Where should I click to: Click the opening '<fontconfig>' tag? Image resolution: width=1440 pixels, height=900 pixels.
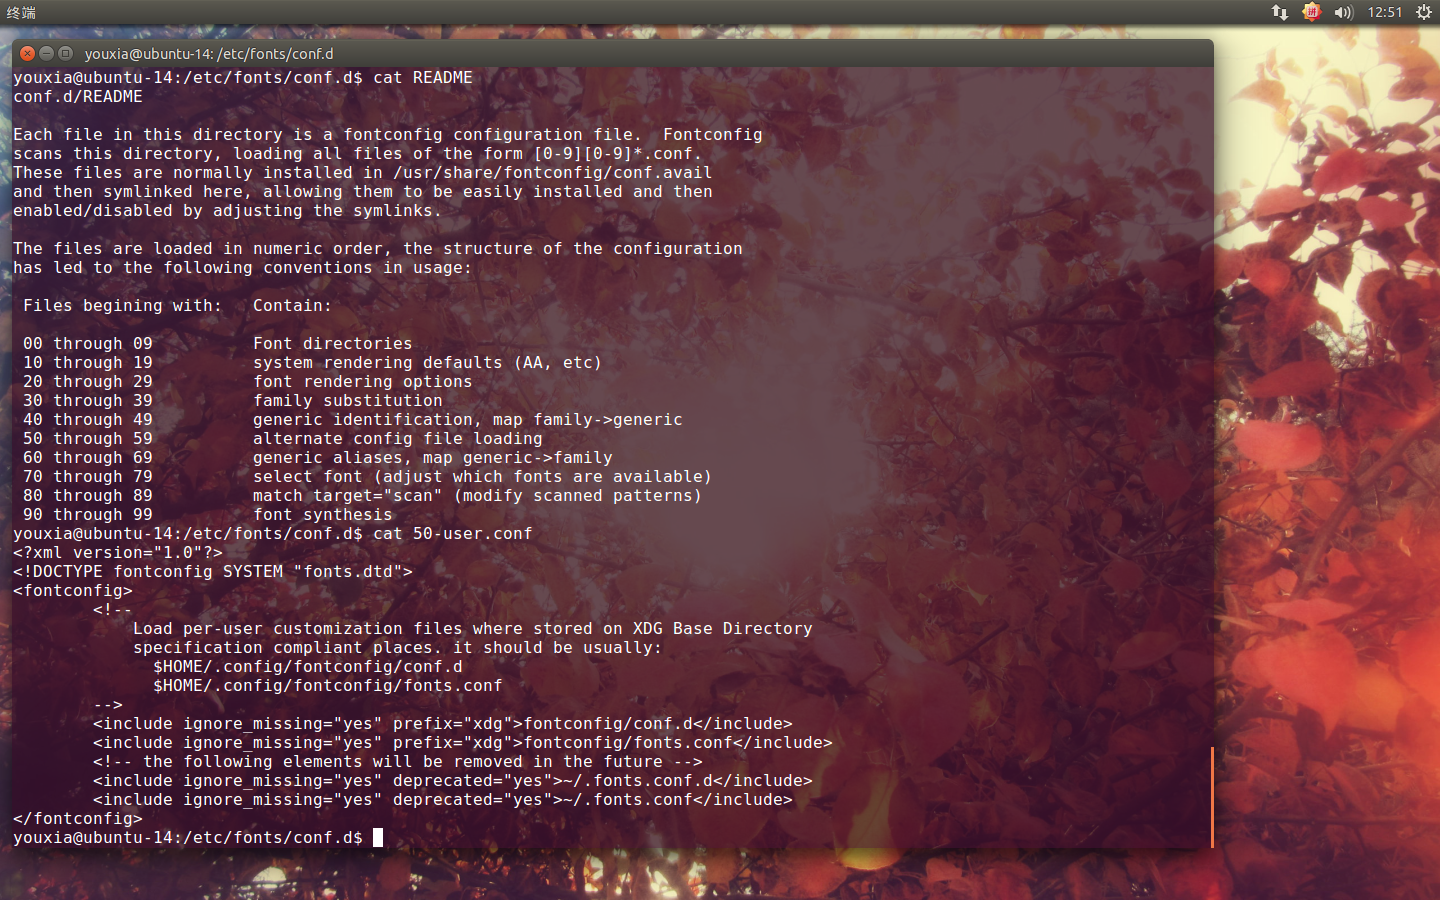(x=73, y=590)
